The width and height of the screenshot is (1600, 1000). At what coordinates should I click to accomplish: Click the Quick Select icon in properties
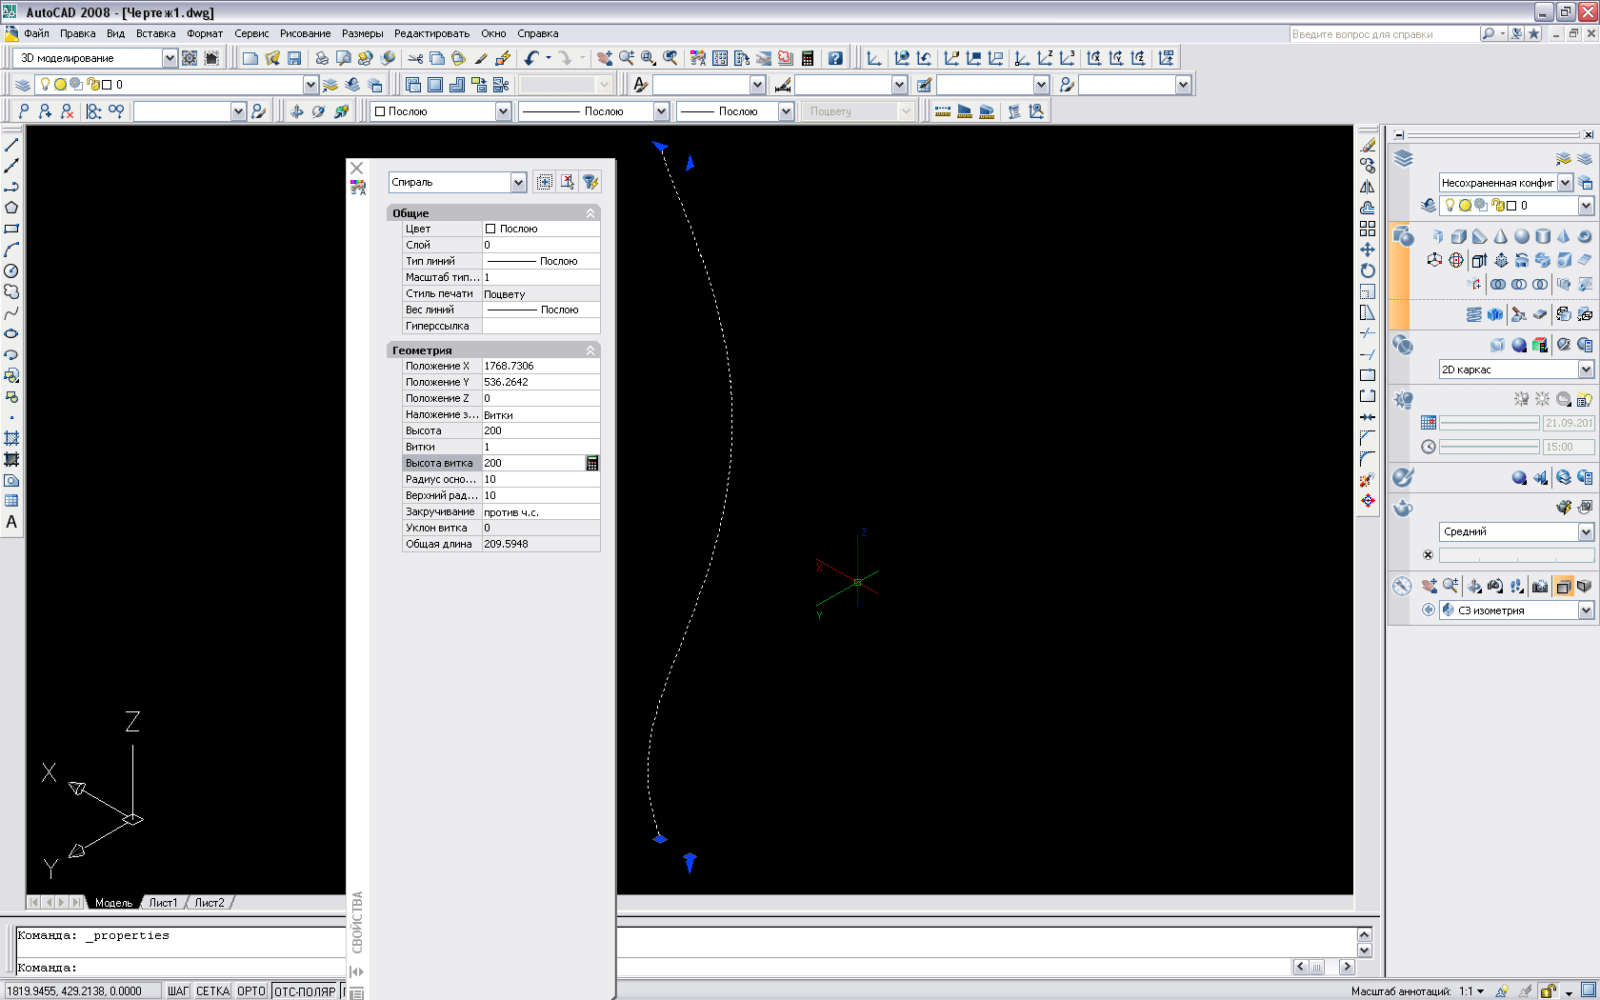coord(590,182)
